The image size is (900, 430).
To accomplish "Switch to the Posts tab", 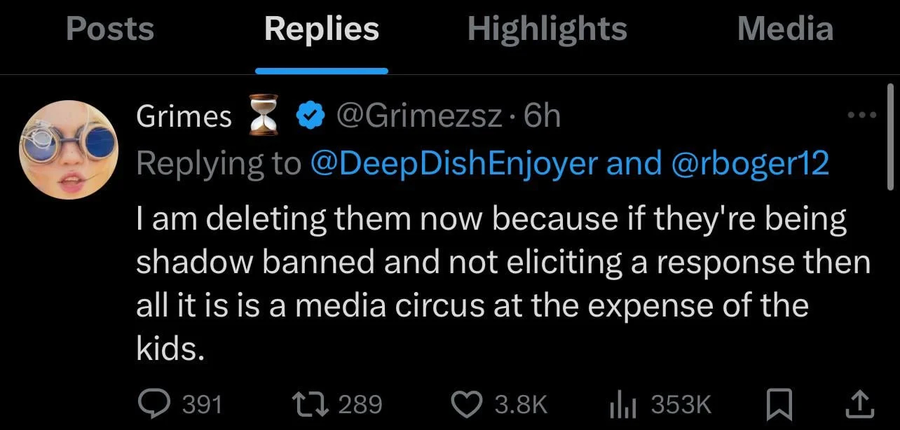I will (x=110, y=29).
